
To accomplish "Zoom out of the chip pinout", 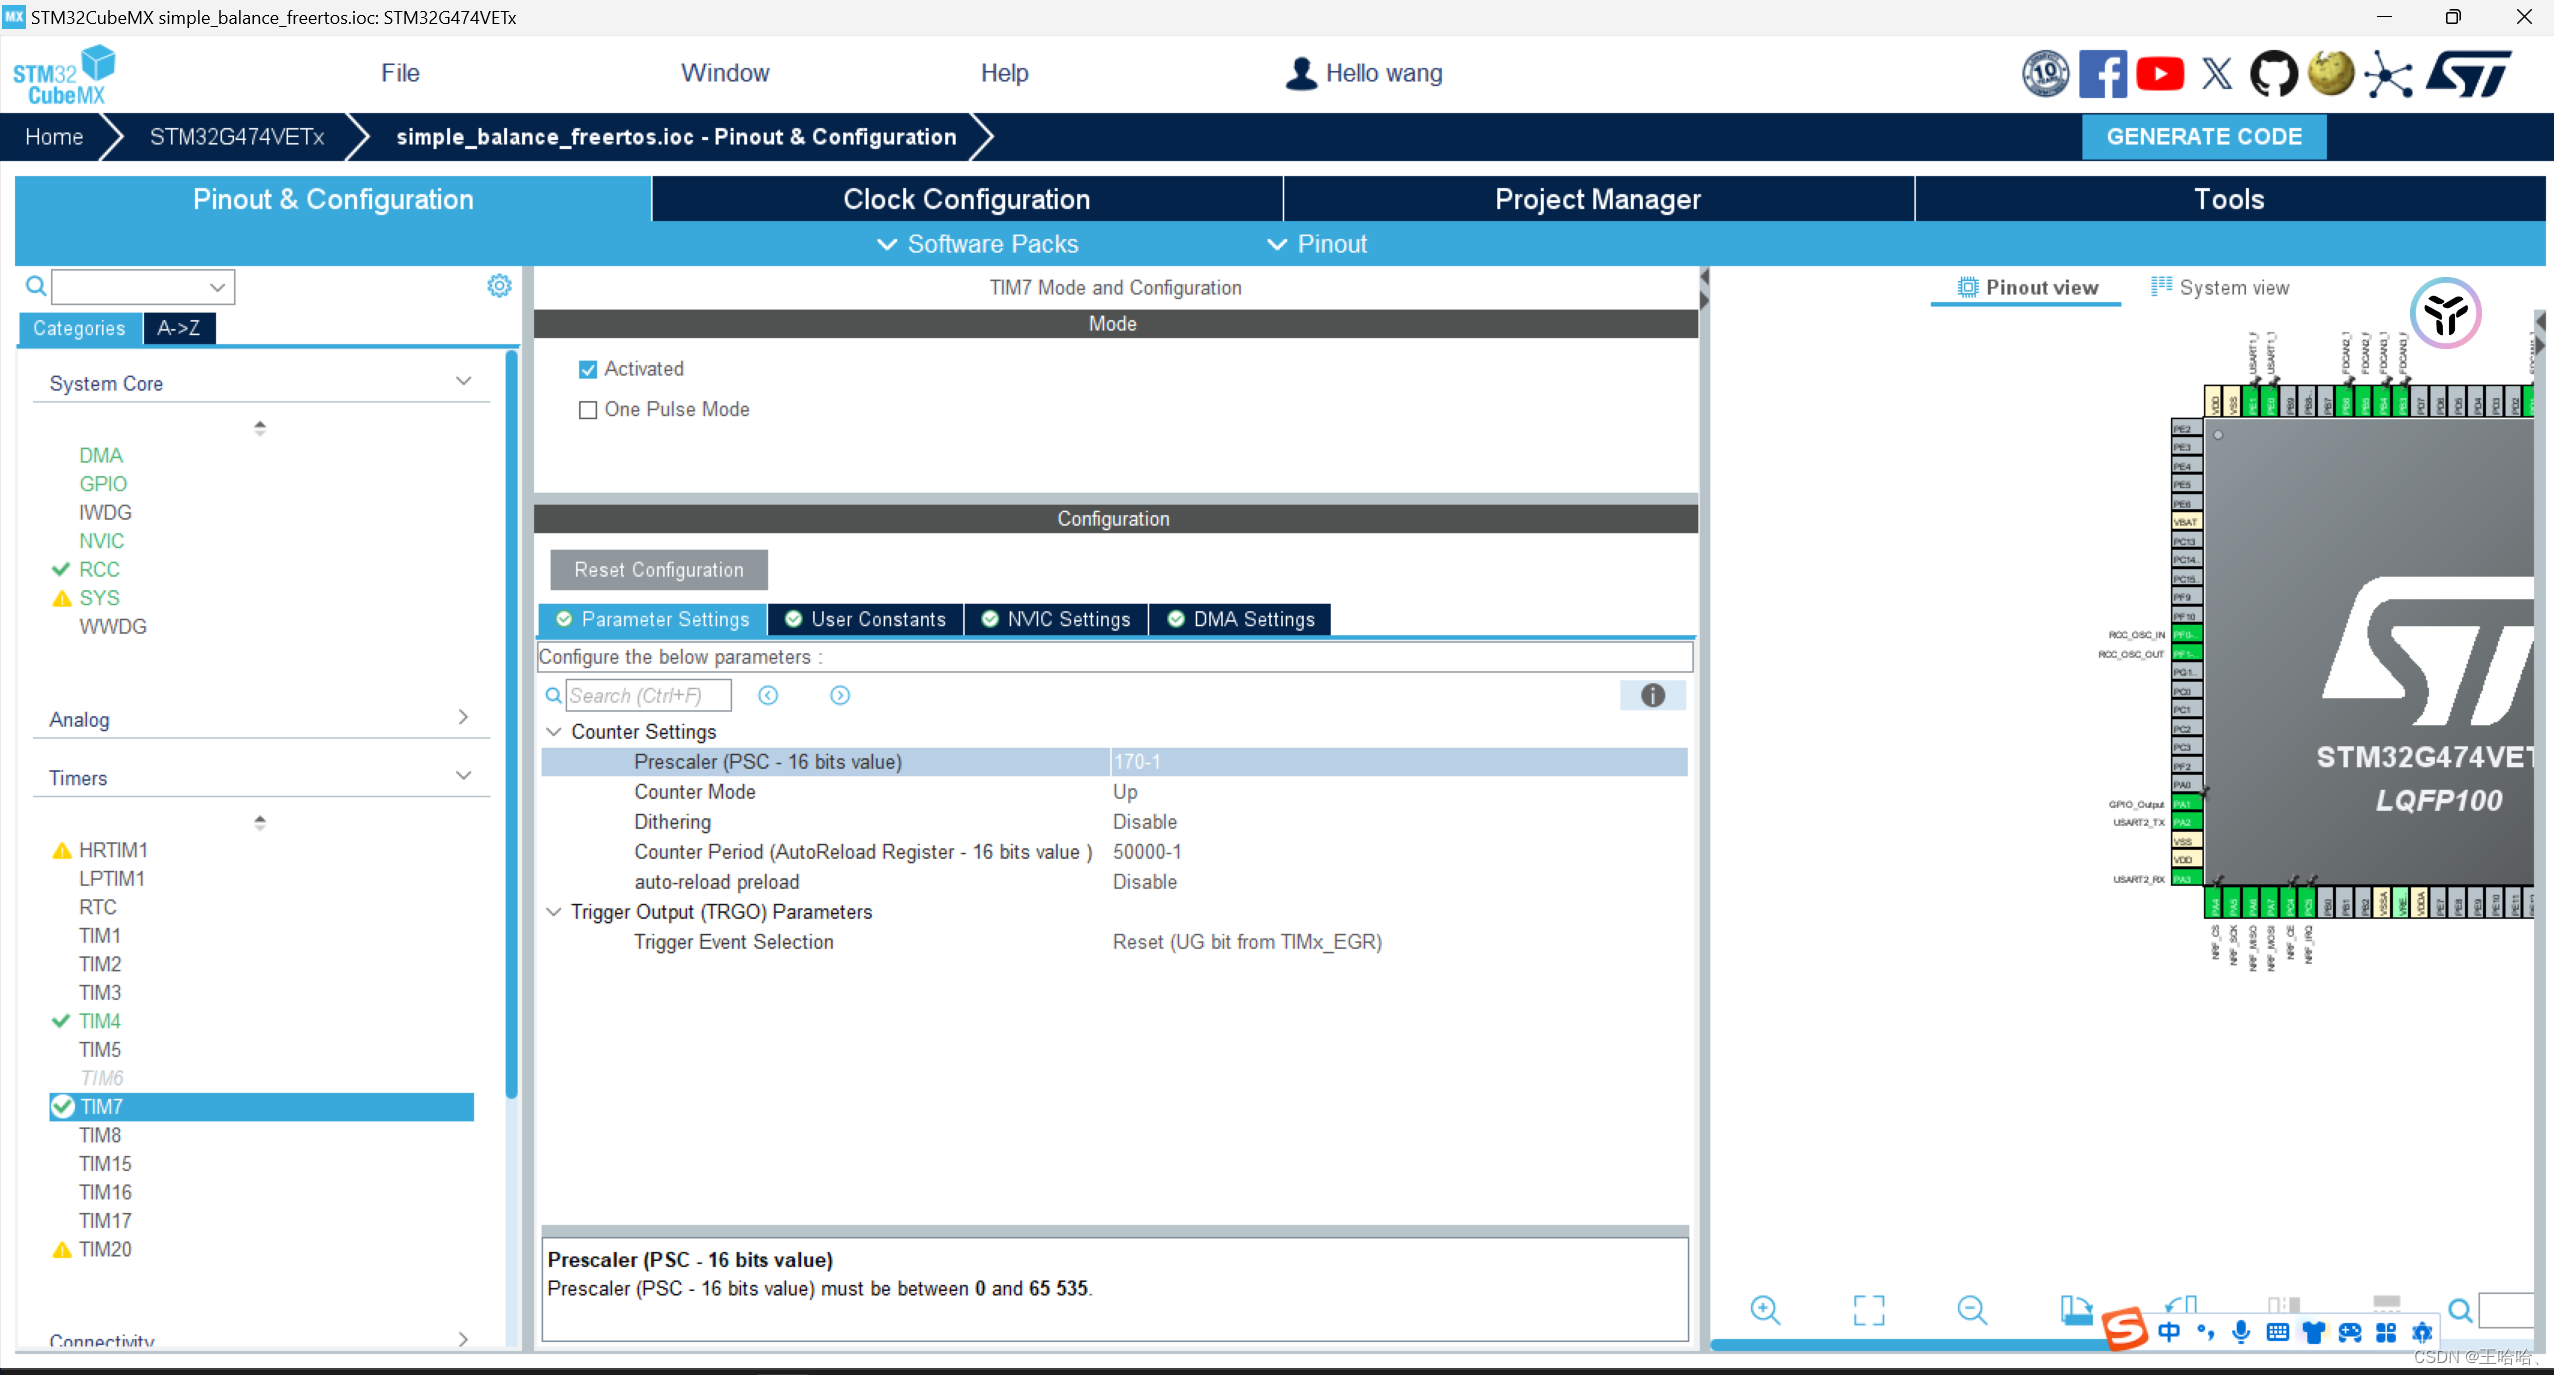I will click(1971, 1310).
